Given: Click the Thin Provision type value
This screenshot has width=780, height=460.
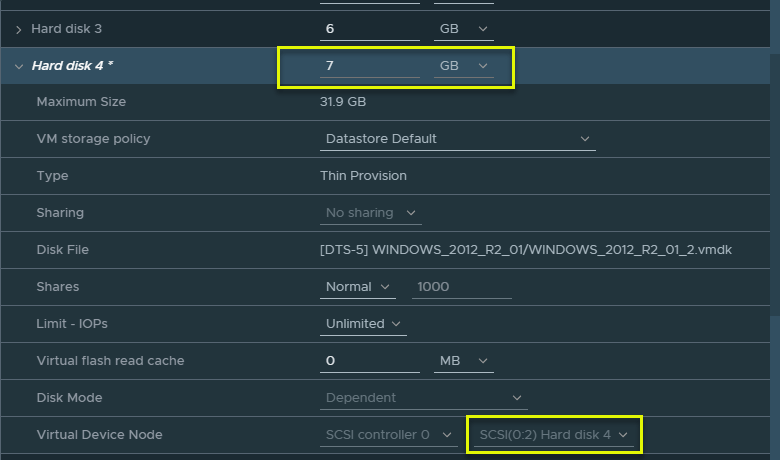Looking at the screenshot, I should pyautogui.click(x=363, y=176).
